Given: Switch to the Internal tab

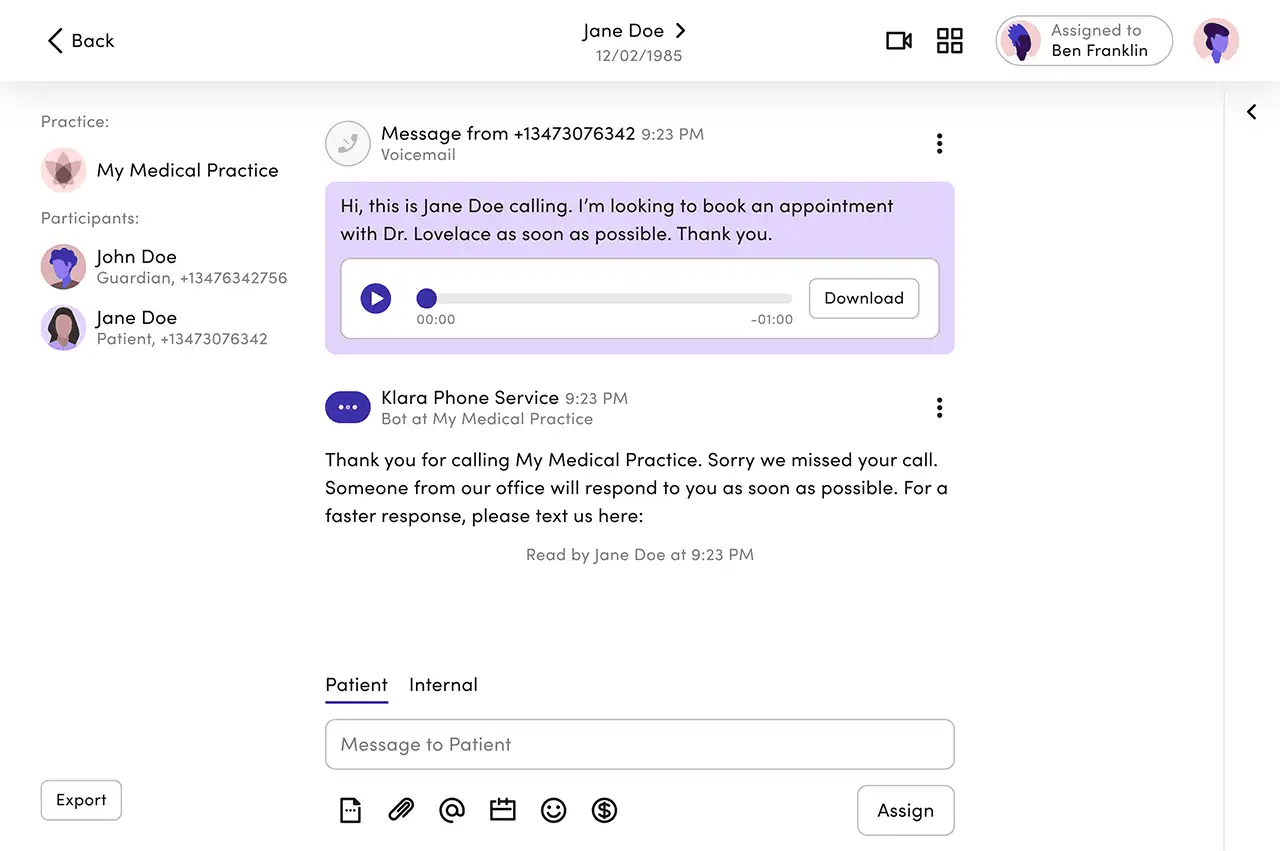Looking at the screenshot, I should (x=443, y=685).
